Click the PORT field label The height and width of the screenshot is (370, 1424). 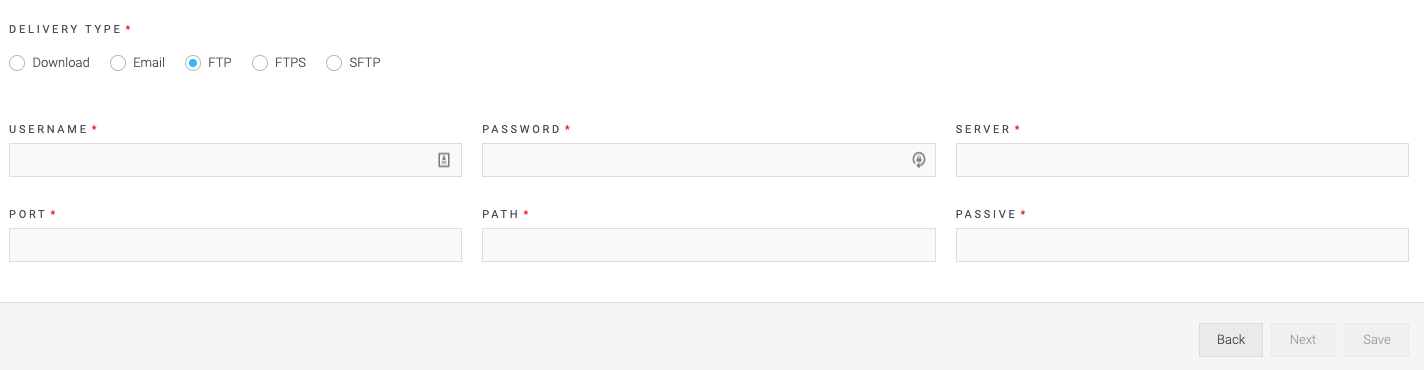pos(27,214)
